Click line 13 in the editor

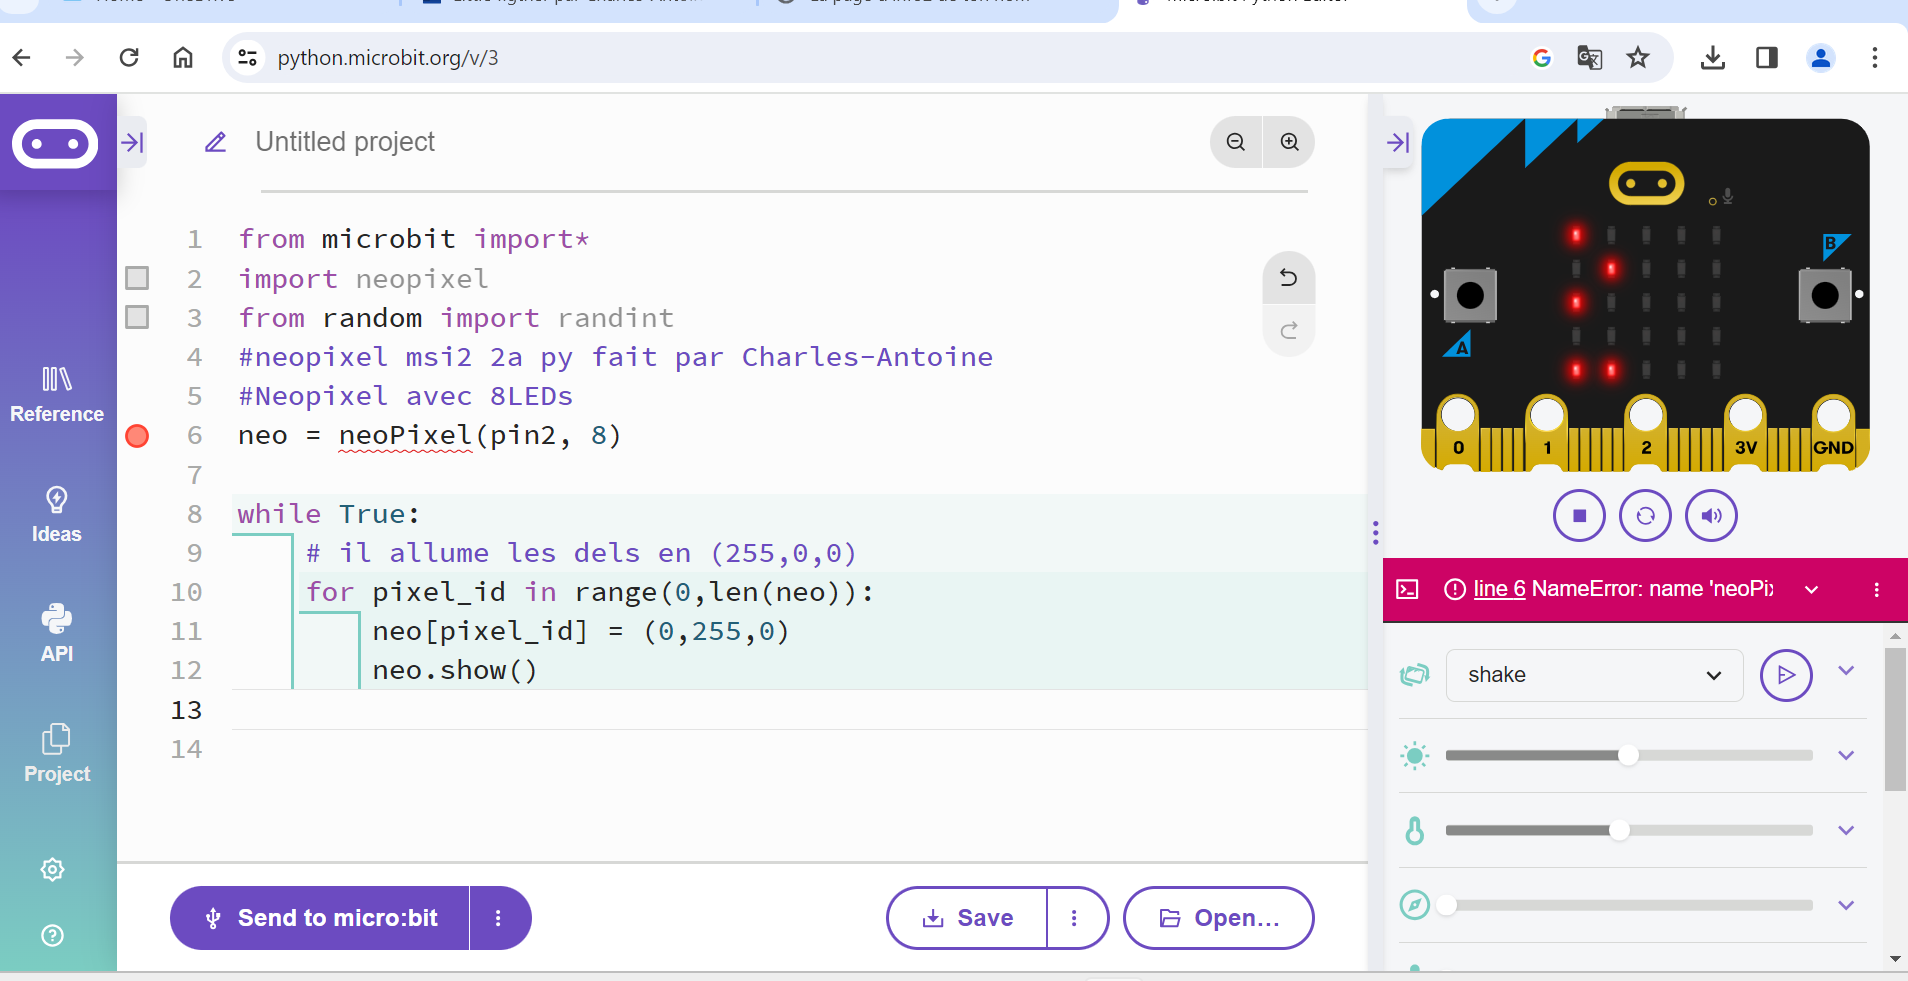click(x=799, y=710)
